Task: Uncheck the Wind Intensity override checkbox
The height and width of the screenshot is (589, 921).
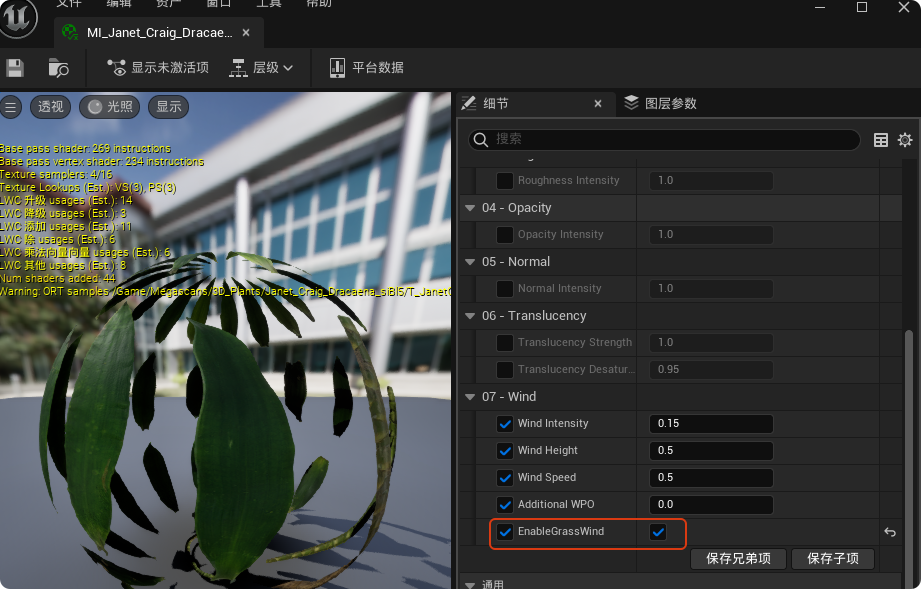Action: (x=505, y=423)
